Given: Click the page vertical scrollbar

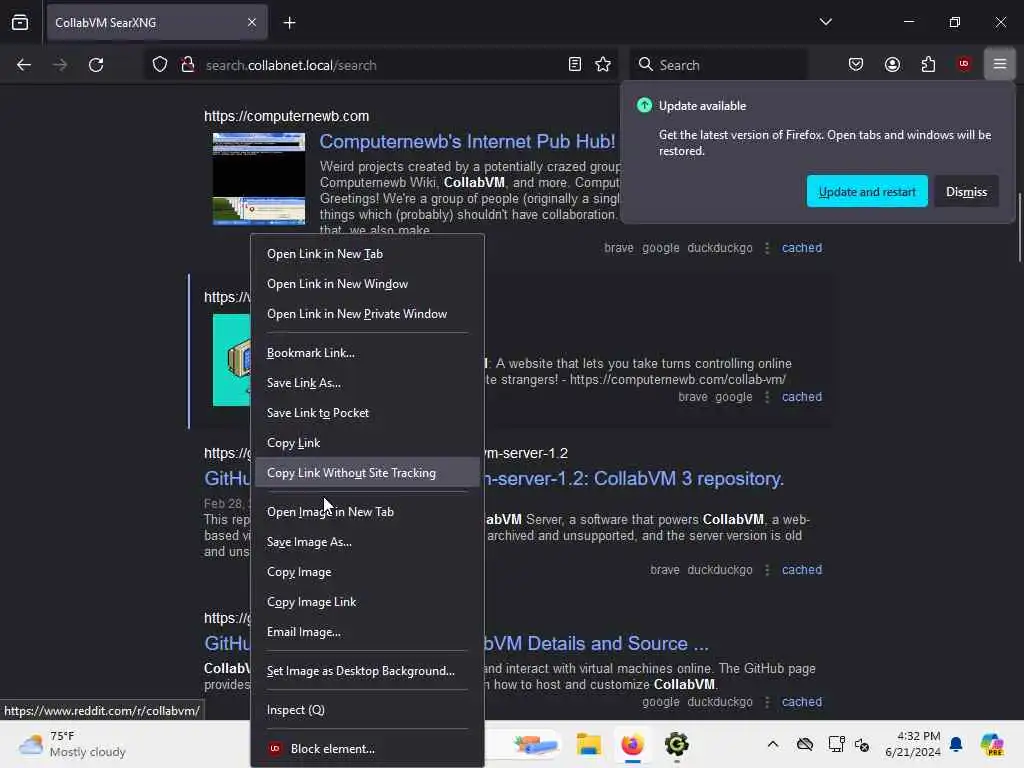Looking at the screenshot, I should [x=1019, y=227].
